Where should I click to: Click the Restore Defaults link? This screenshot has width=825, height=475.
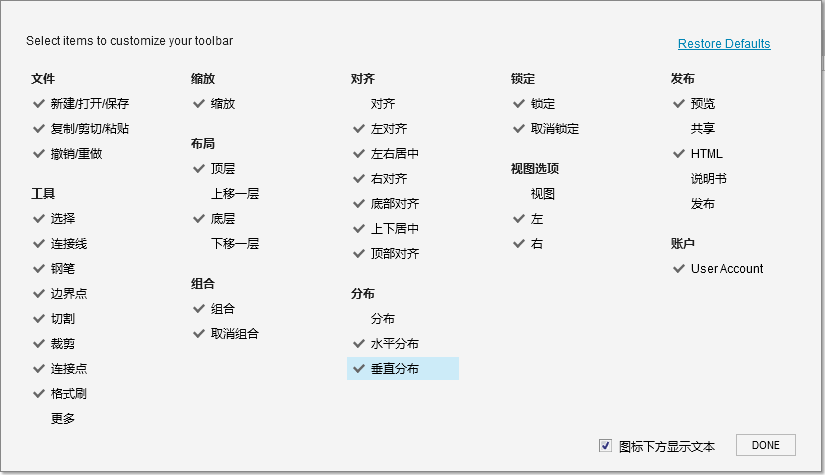coord(724,44)
